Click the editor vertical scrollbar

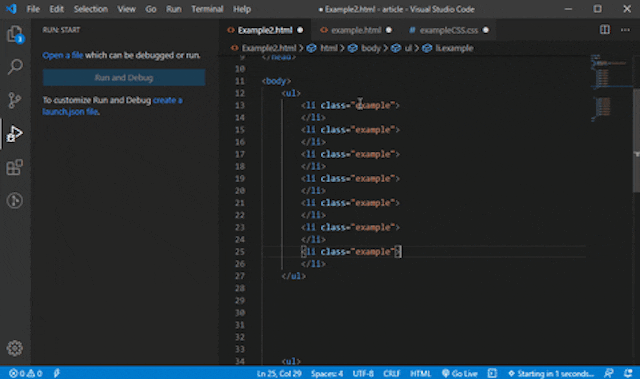[x=636, y=140]
